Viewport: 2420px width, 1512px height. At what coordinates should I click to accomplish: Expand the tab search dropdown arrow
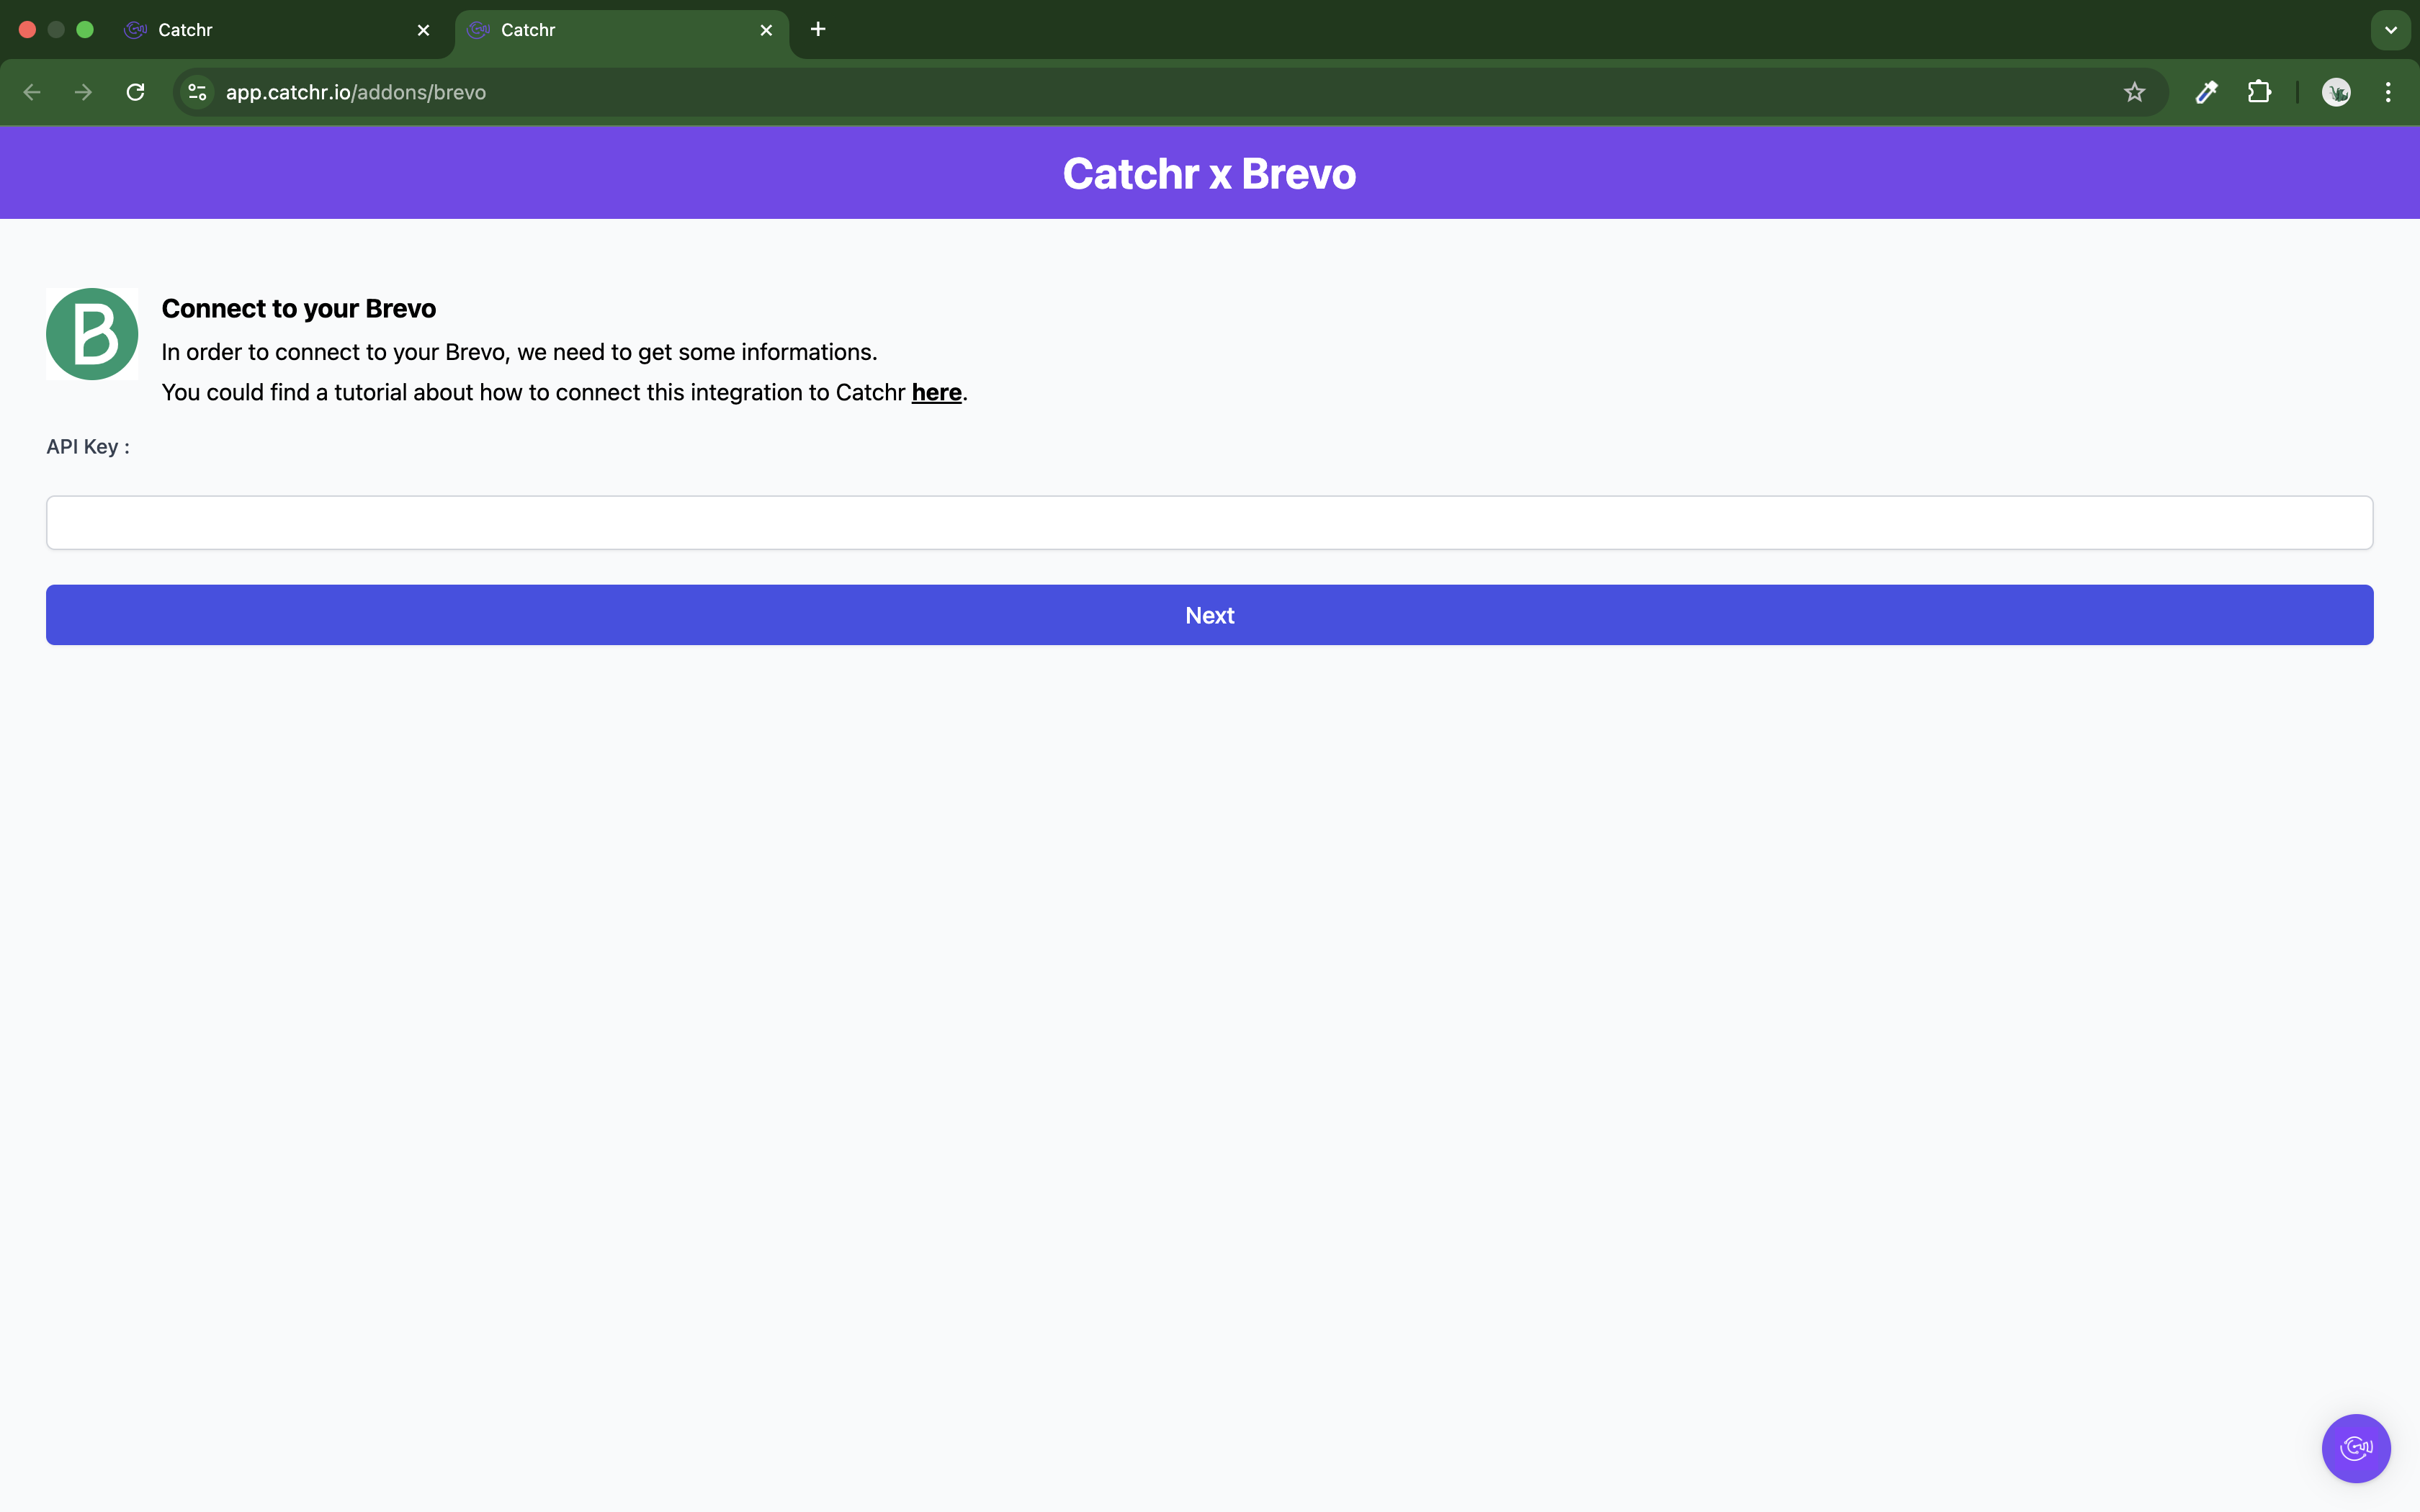pyautogui.click(x=2391, y=30)
